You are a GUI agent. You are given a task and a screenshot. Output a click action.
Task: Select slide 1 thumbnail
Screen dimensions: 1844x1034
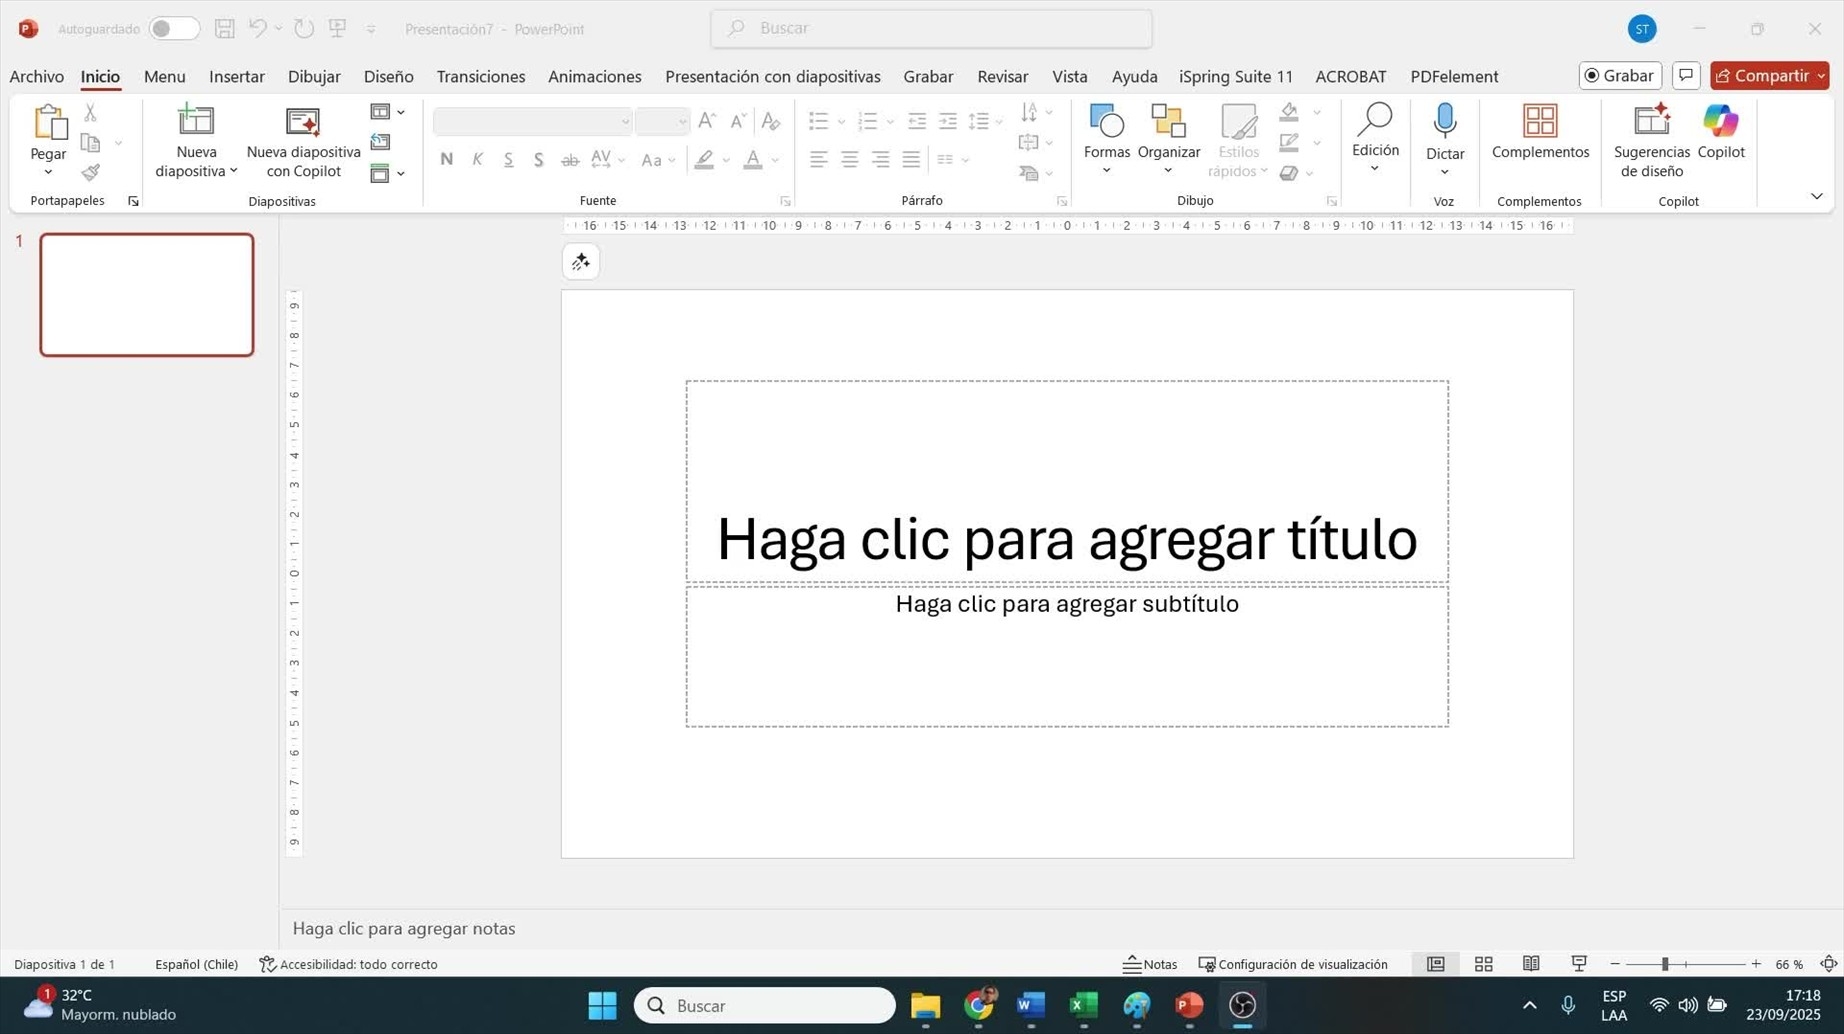[147, 295]
